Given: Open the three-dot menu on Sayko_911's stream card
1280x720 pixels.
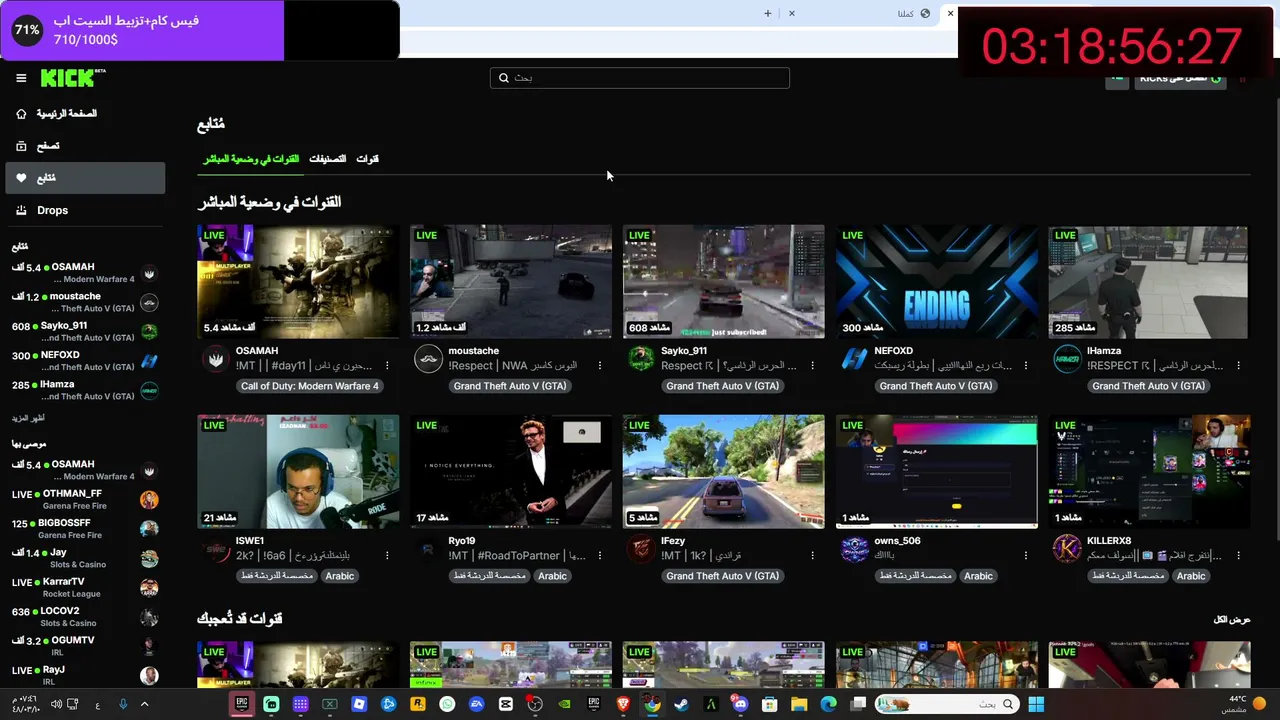Looking at the screenshot, I should tap(813, 366).
